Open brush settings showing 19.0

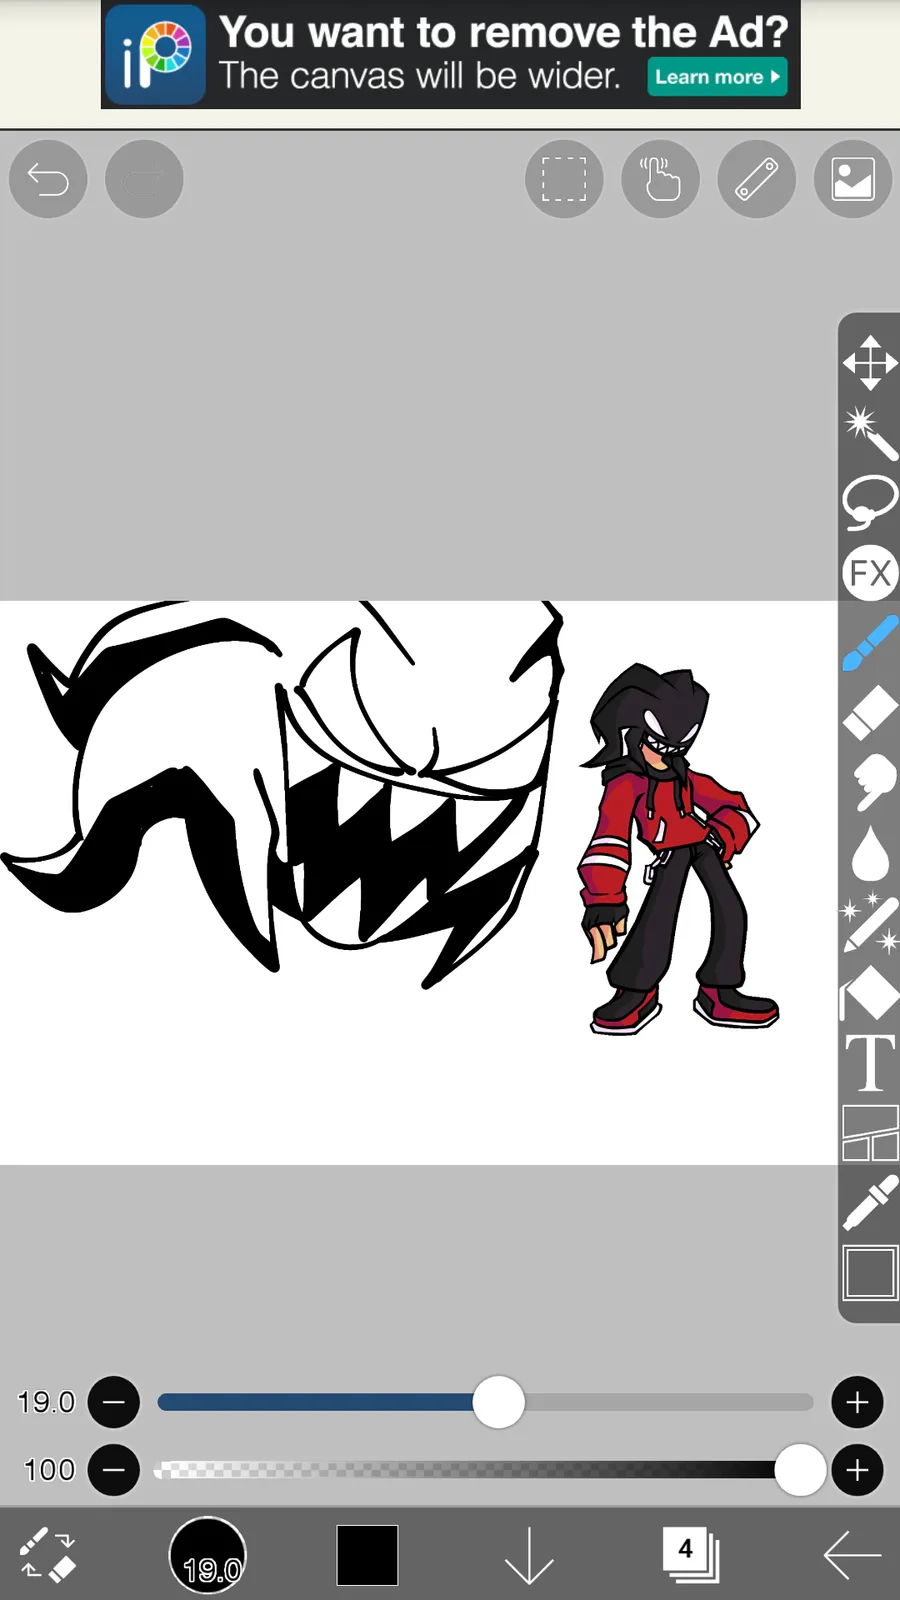pyautogui.click(x=208, y=1555)
